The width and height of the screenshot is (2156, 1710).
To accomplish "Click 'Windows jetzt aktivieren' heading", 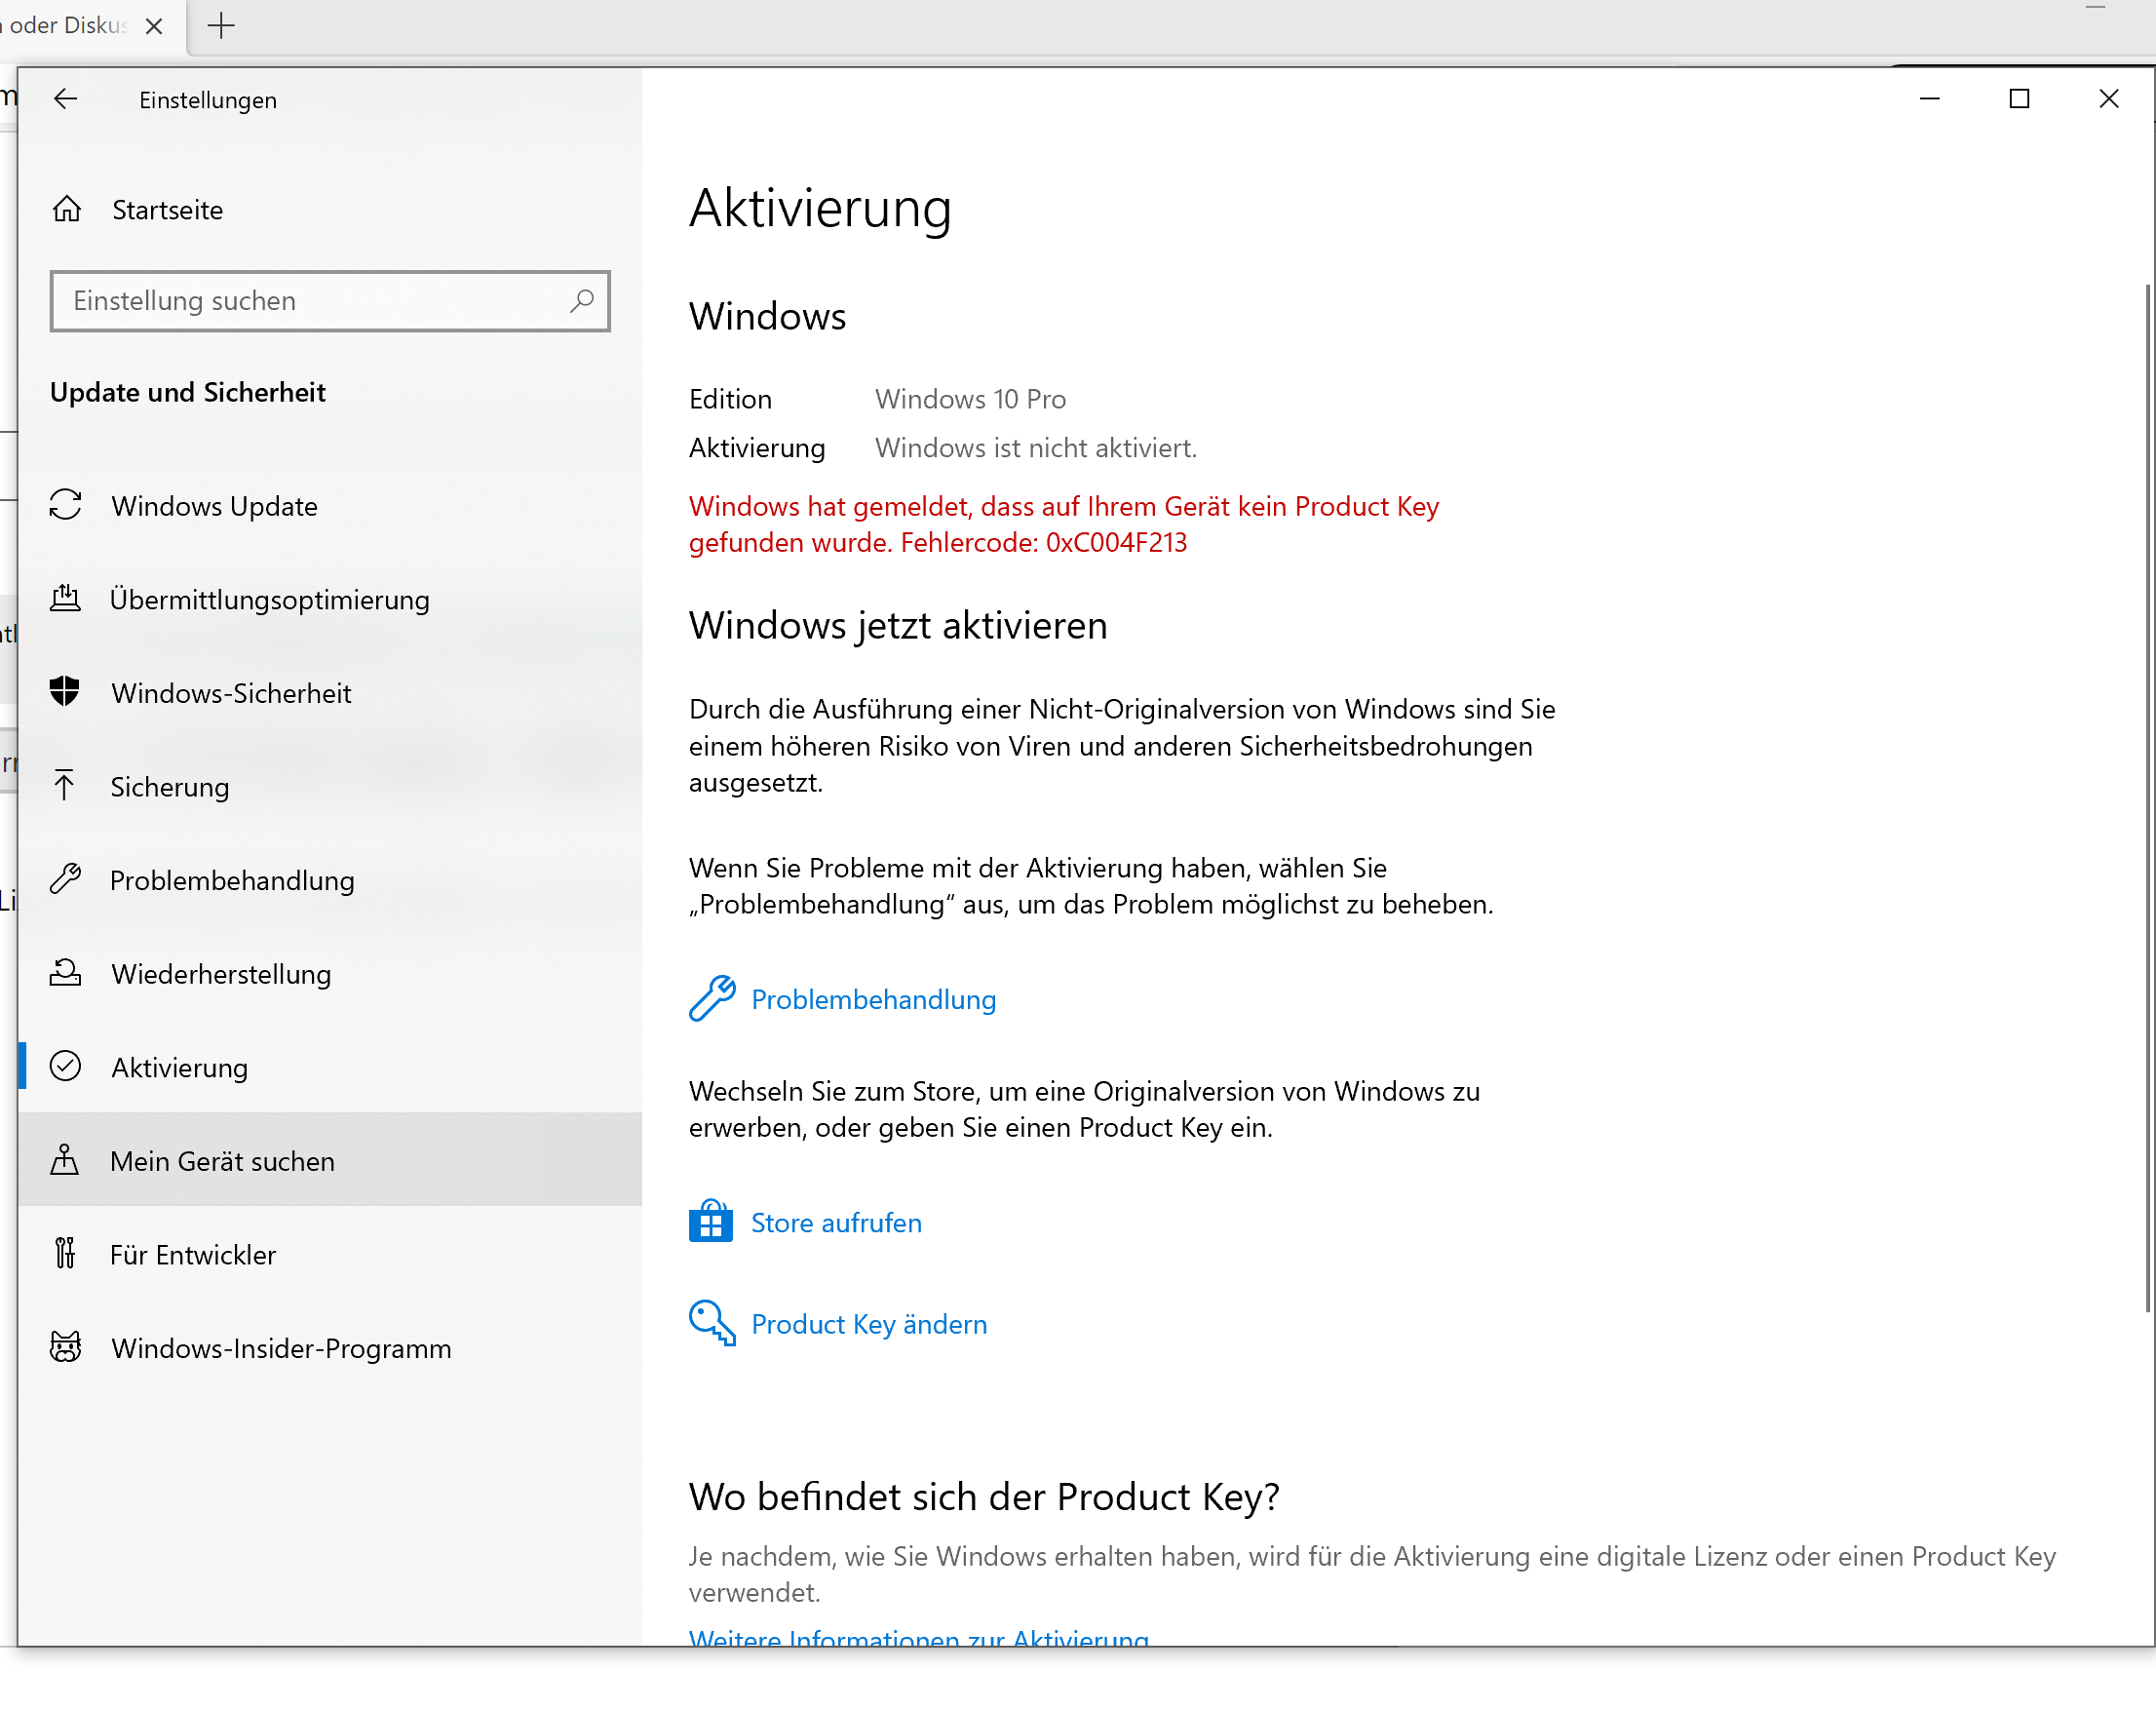I will (898, 625).
